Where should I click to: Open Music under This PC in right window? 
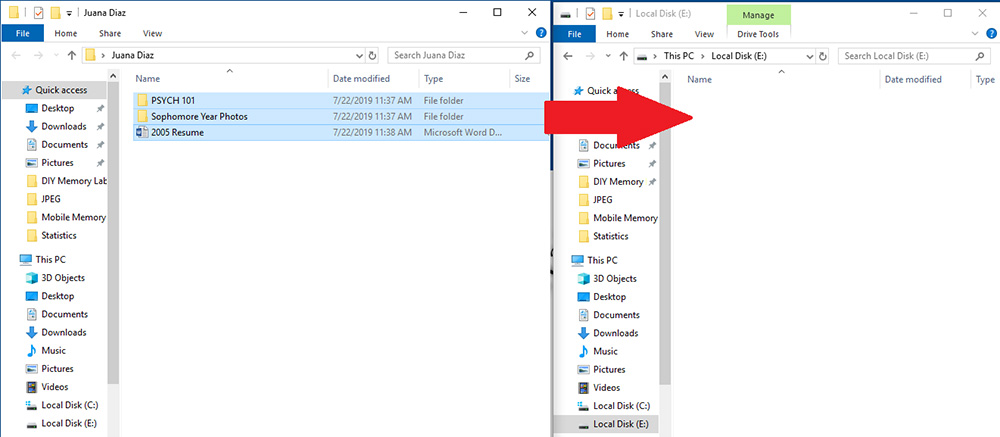point(605,351)
